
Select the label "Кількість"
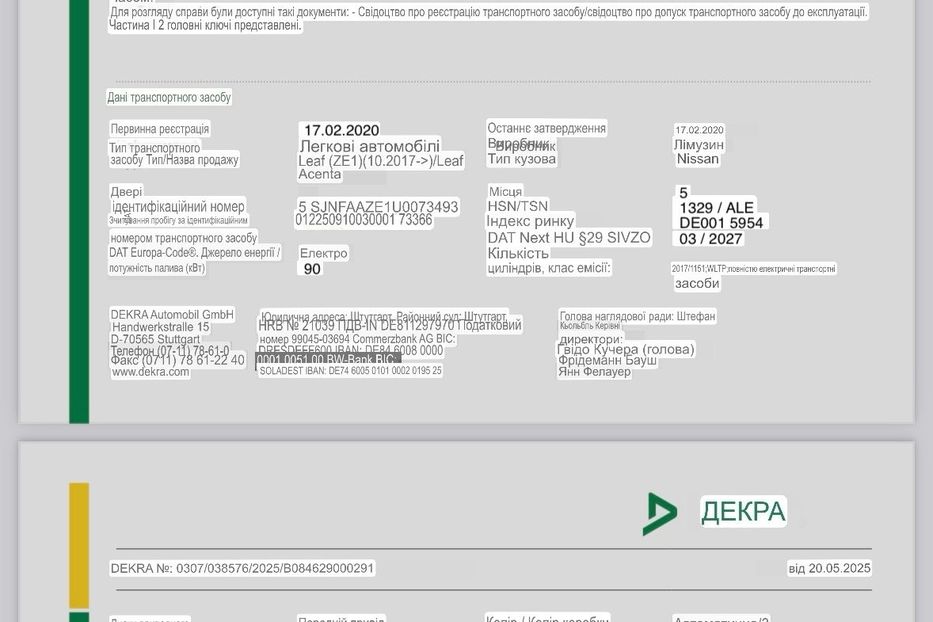click(x=518, y=254)
